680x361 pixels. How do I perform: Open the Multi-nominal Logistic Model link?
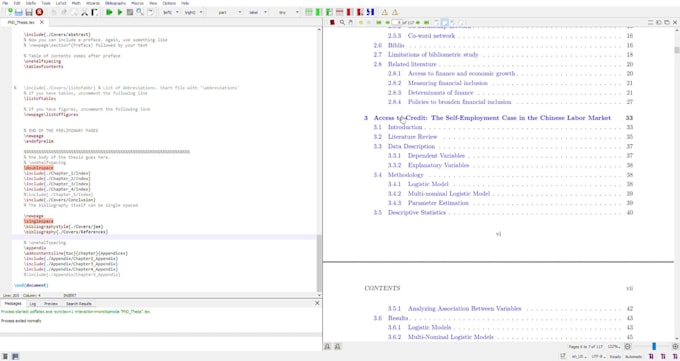click(x=449, y=194)
